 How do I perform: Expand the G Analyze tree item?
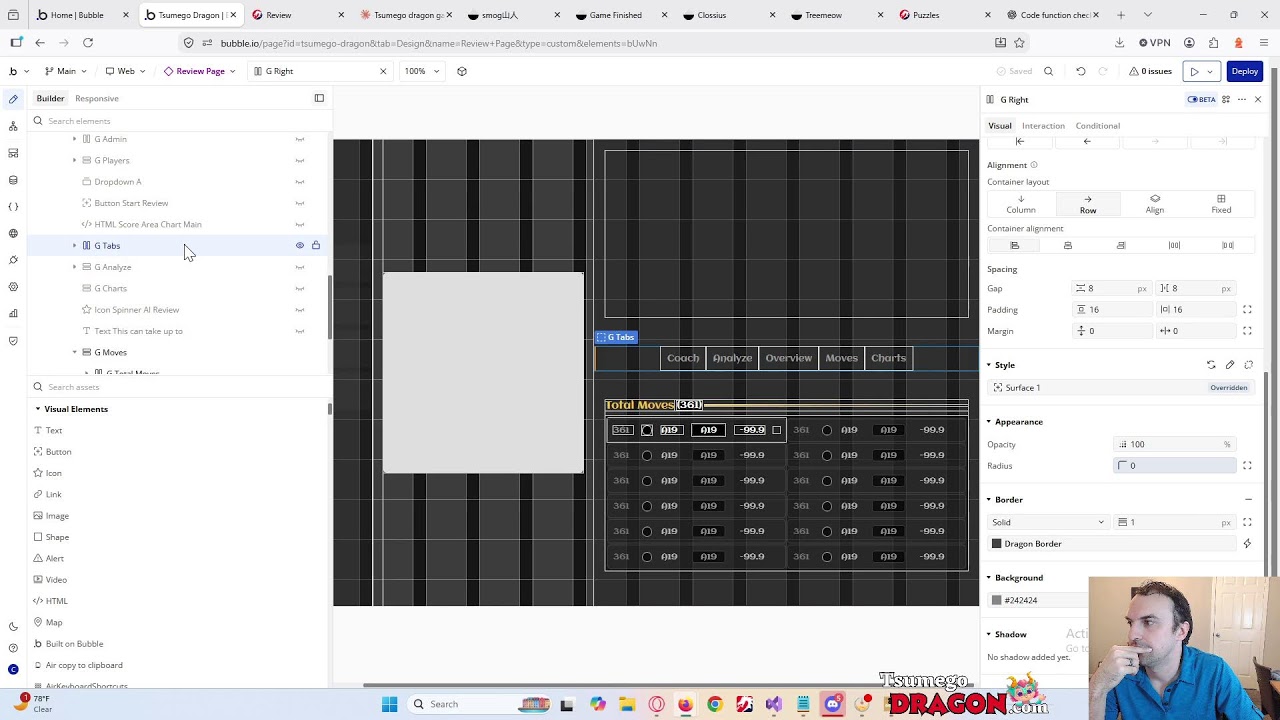pos(74,267)
